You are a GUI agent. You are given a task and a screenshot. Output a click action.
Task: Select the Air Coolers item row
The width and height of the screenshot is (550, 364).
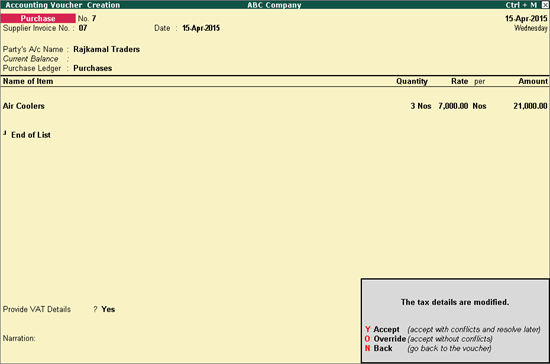click(x=275, y=106)
